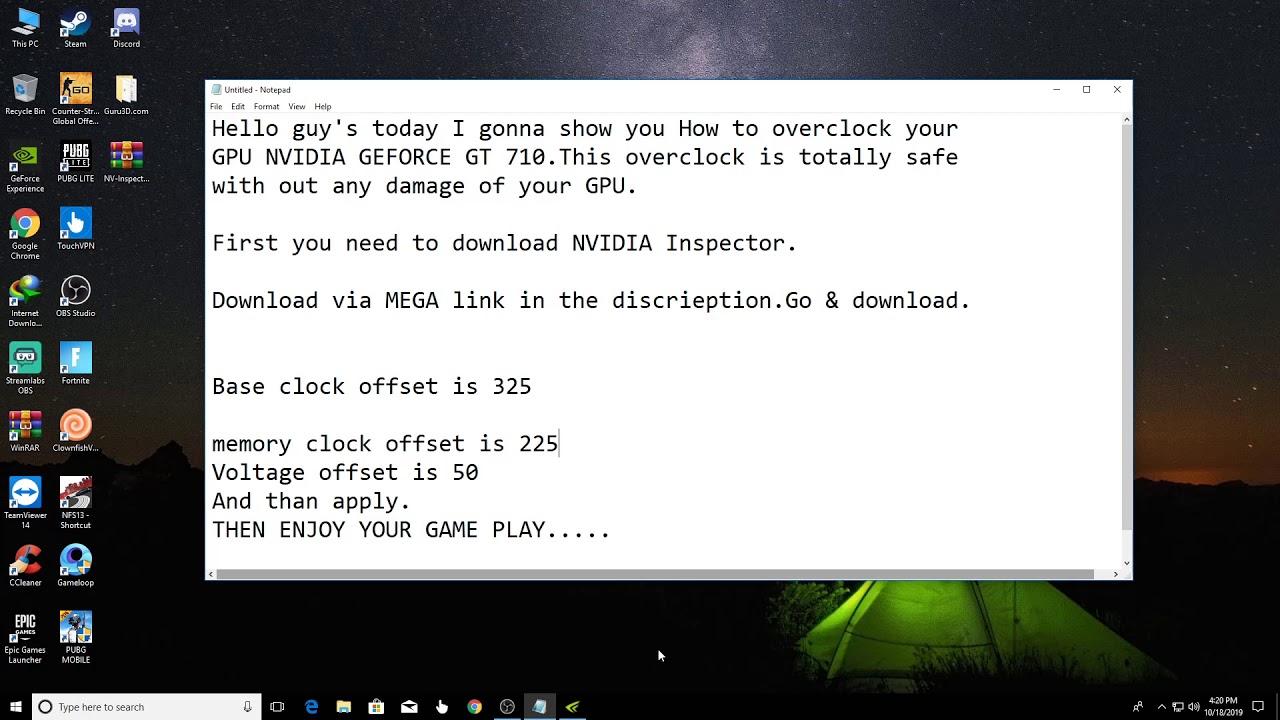Select the ClownfishVoice desktop icon
Image resolution: width=1280 pixels, height=720 pixels.
pyautogui.click(x=75, y=431)
